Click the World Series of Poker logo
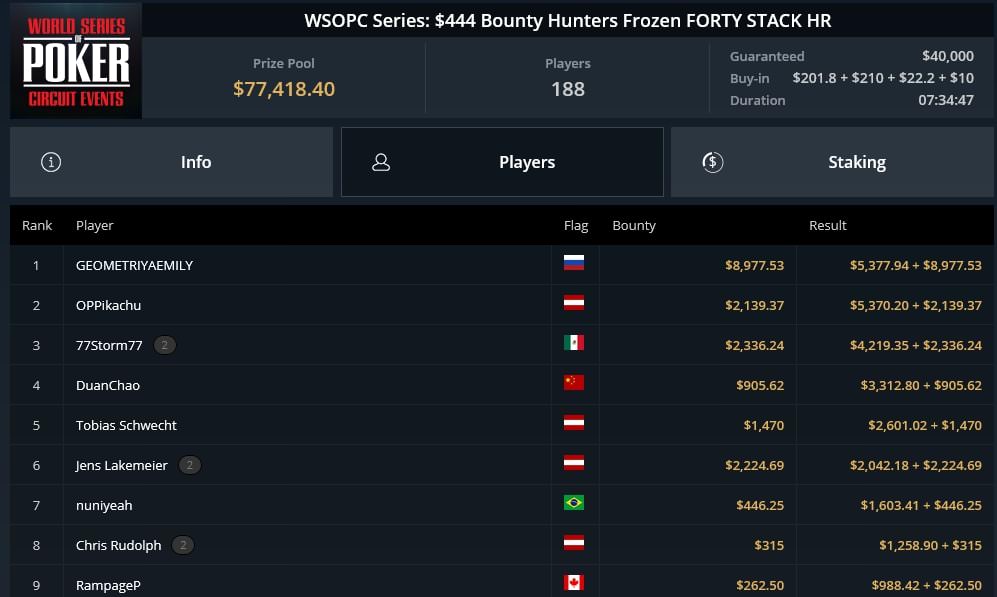Screen dimensions: 997x597 point(76,61)
